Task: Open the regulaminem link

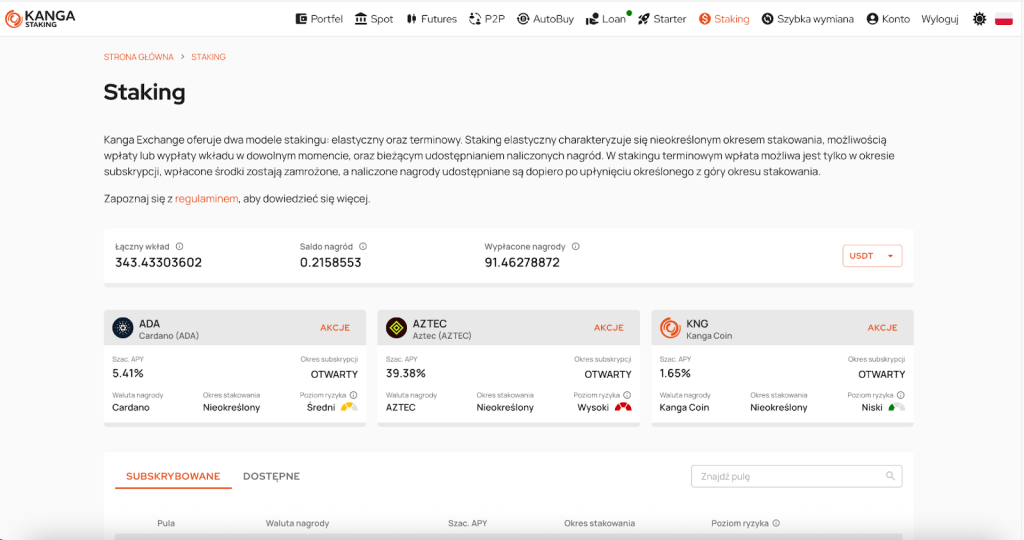Action: tap(206, 199)
